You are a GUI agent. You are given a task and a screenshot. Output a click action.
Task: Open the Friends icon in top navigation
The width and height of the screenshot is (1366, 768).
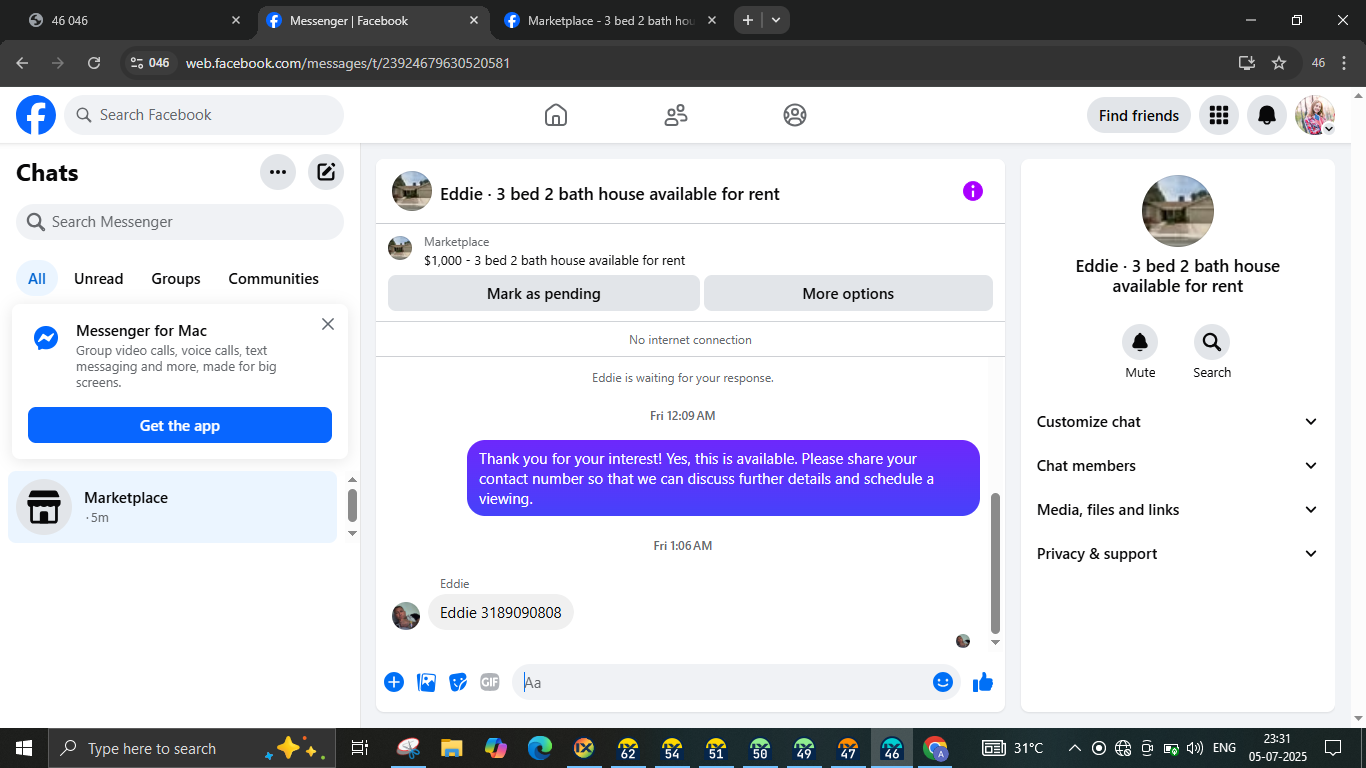tap(676, 115)
